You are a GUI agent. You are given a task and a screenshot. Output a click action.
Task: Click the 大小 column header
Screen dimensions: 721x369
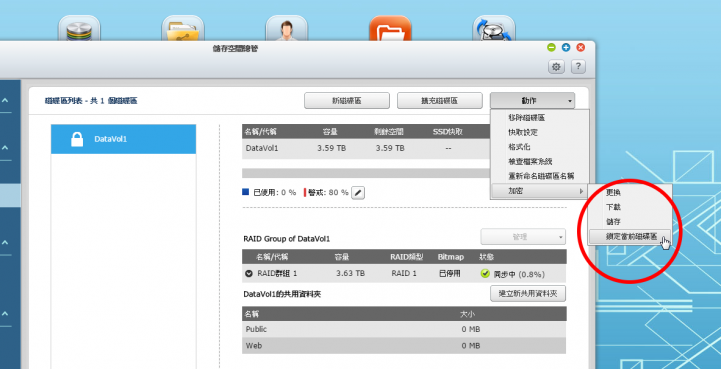[x=468, y=314]
